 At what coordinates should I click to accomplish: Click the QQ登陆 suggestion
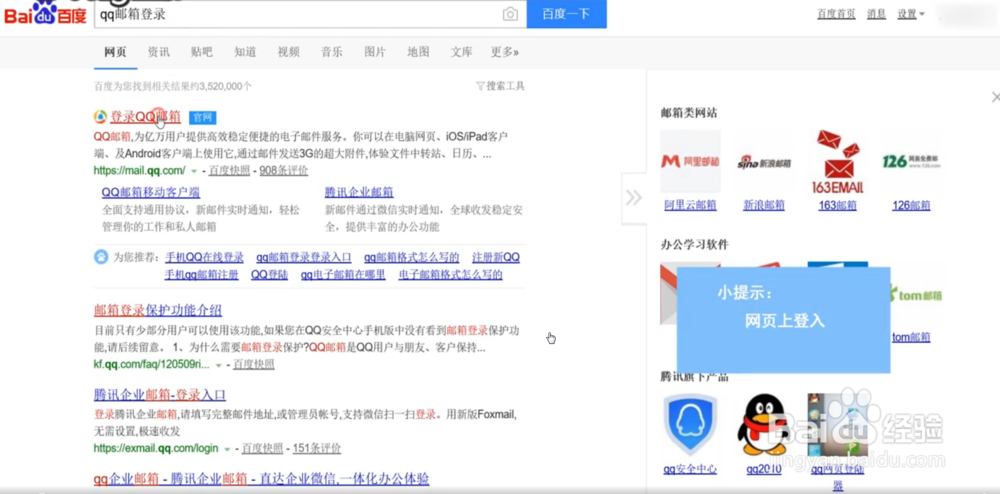tap(269, 275)
